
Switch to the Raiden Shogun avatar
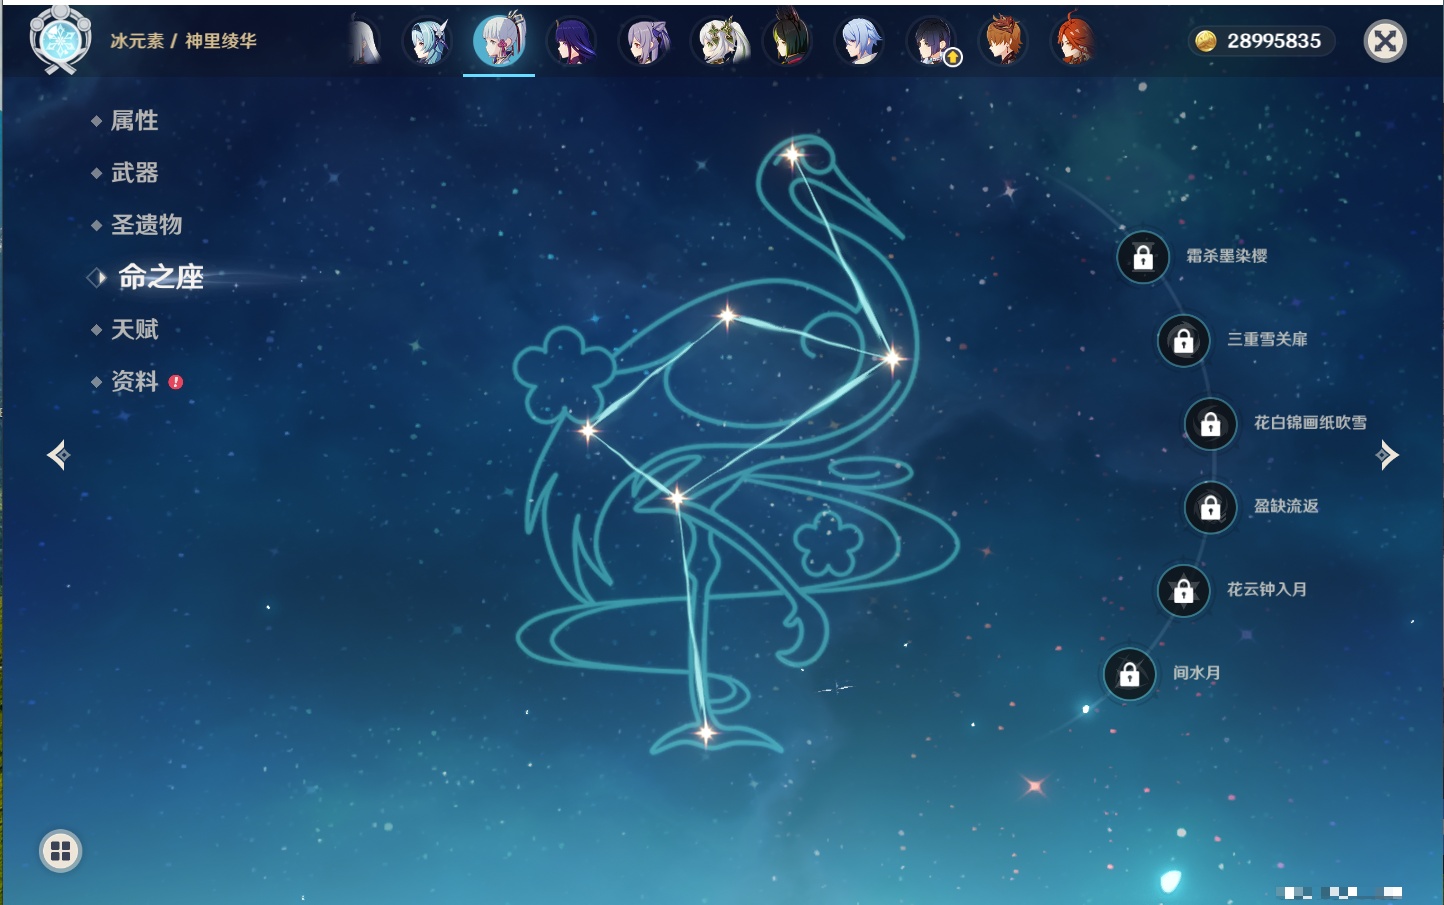(572, 42)
